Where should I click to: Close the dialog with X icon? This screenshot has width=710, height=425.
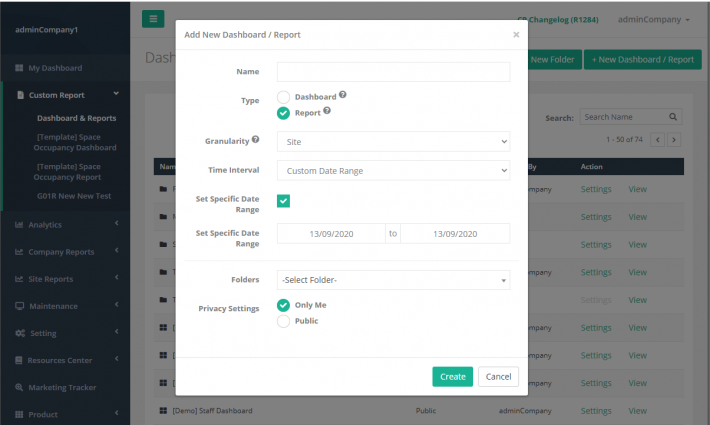coord(516,34)
